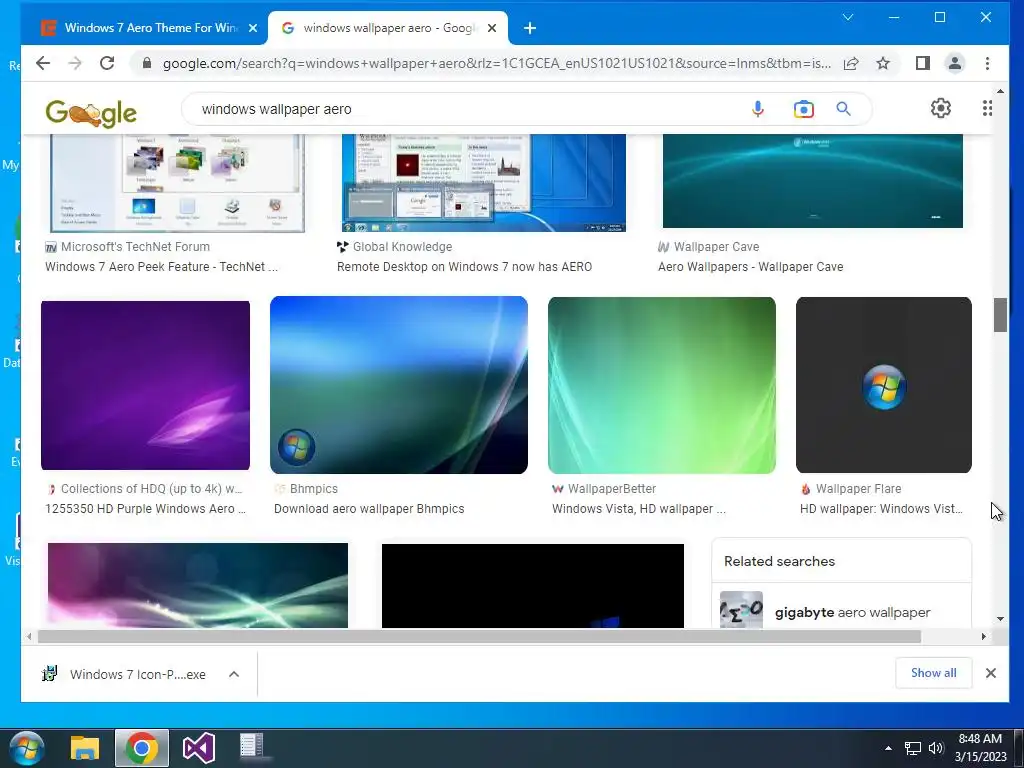Open the volume control in tray

point(936,748)
